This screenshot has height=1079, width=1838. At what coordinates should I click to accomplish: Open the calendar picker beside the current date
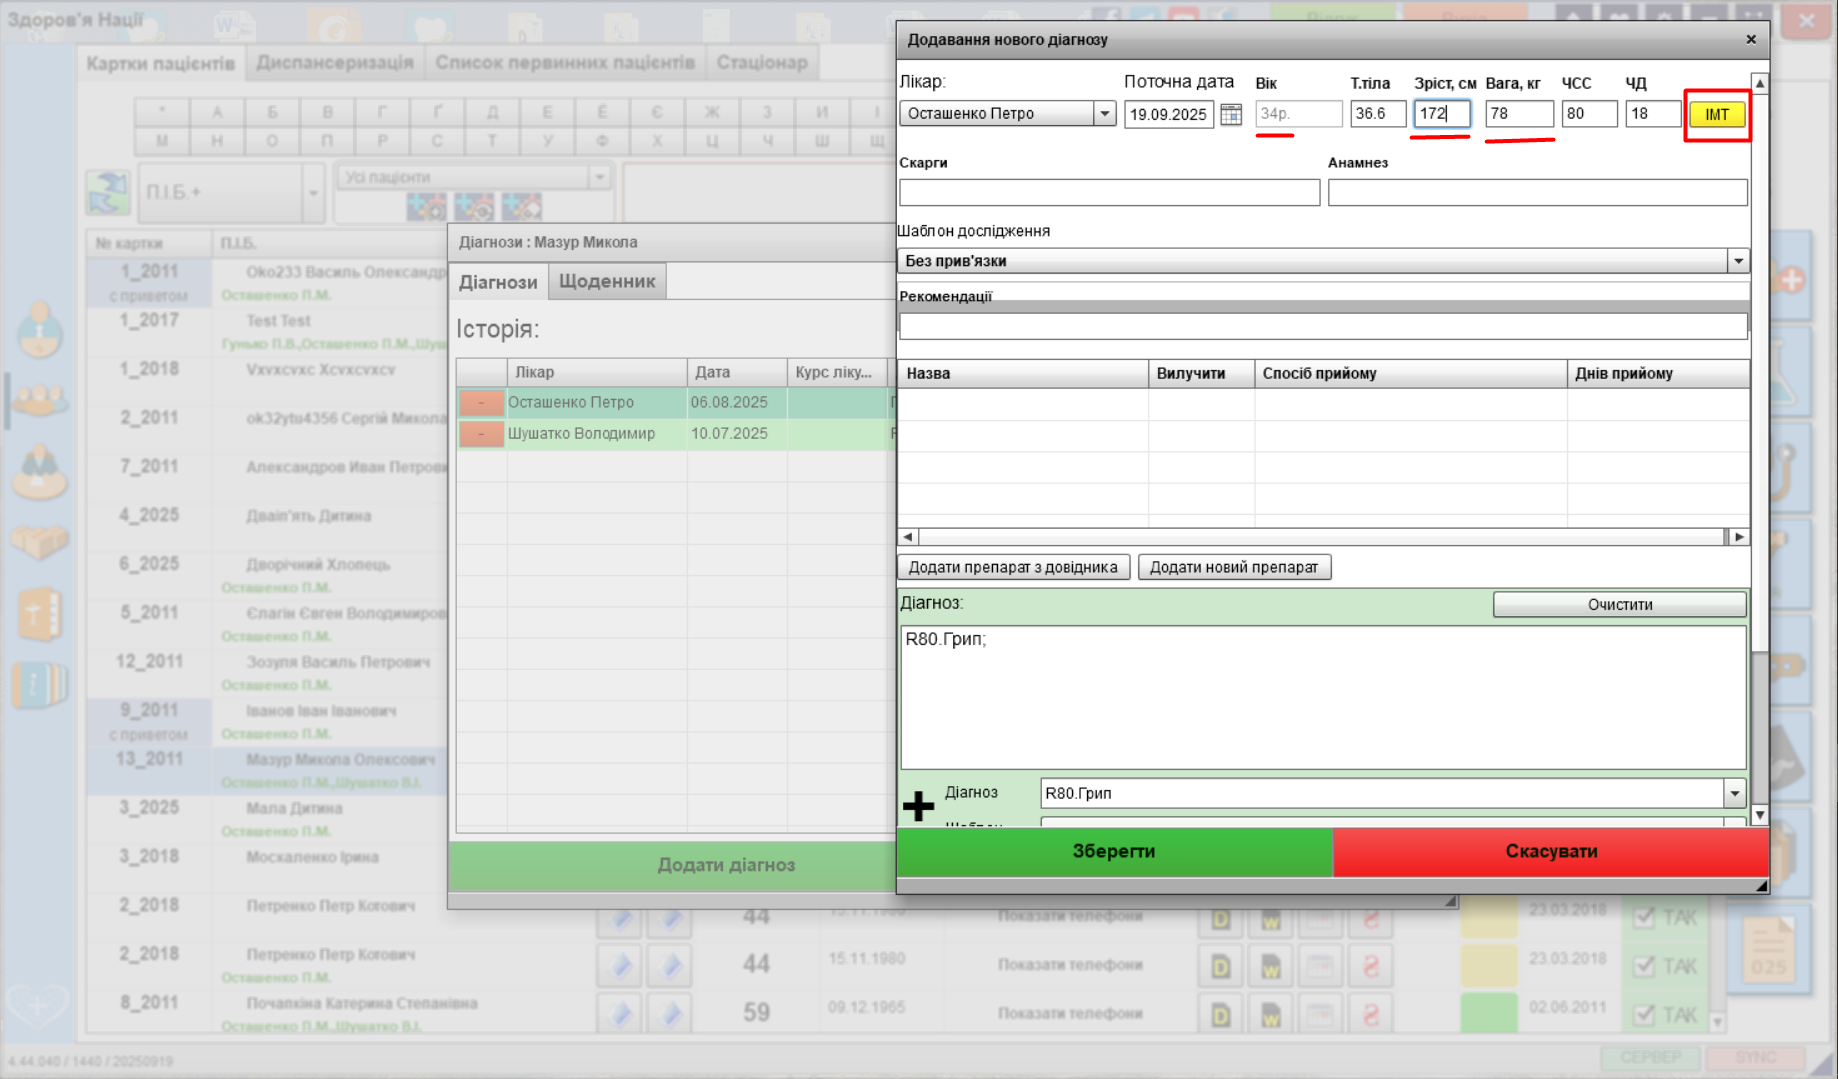pos(1231,114)
